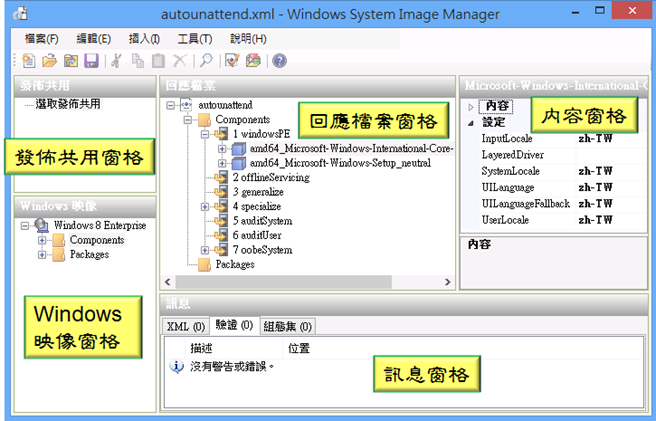The height and width of the screenshot is (421, 656).
Task: Switch to the 組態集 (0) tab
Action: (287, 326)
